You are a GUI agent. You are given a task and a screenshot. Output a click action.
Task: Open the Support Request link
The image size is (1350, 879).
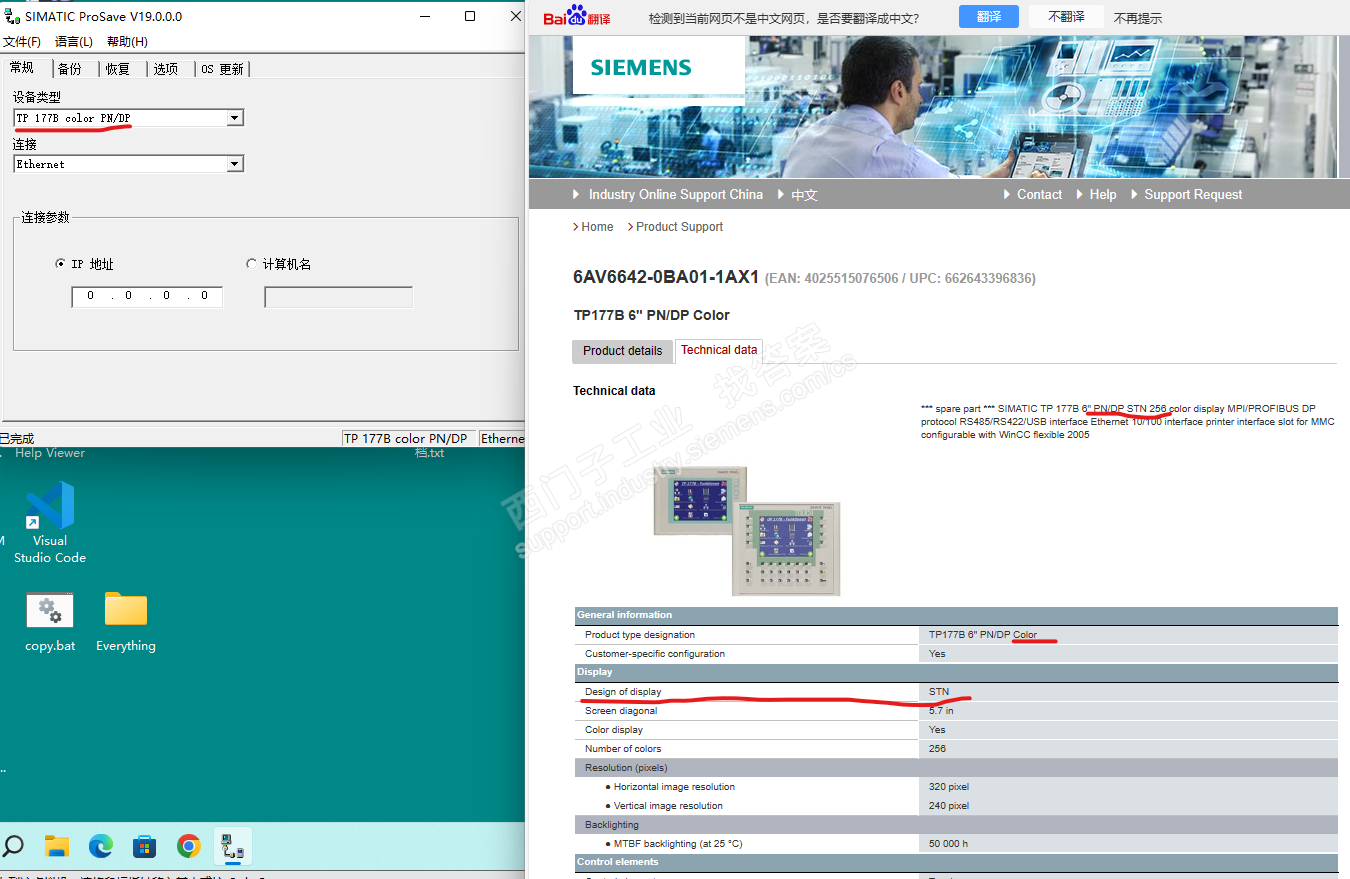coord(1193,195)
